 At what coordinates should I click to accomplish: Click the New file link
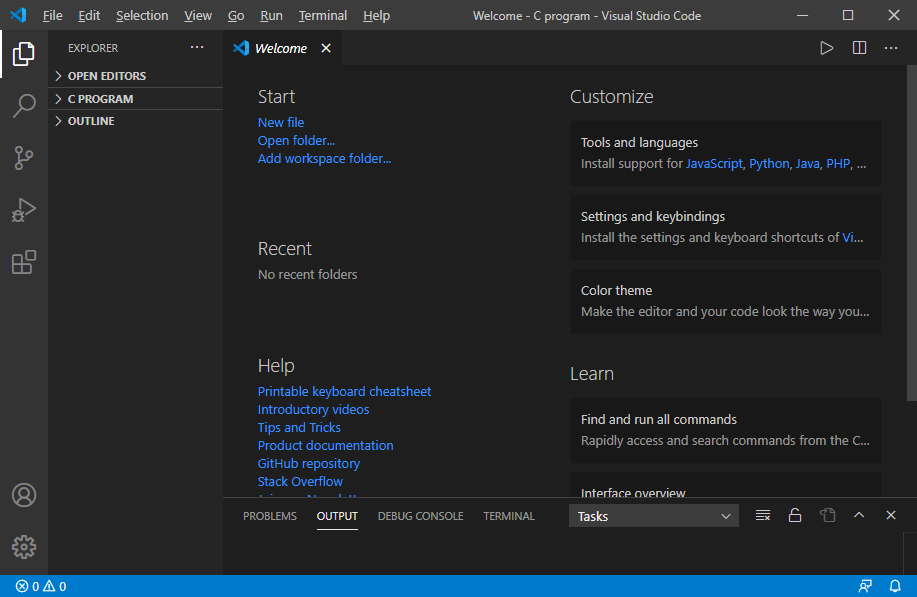coord(281,122)
